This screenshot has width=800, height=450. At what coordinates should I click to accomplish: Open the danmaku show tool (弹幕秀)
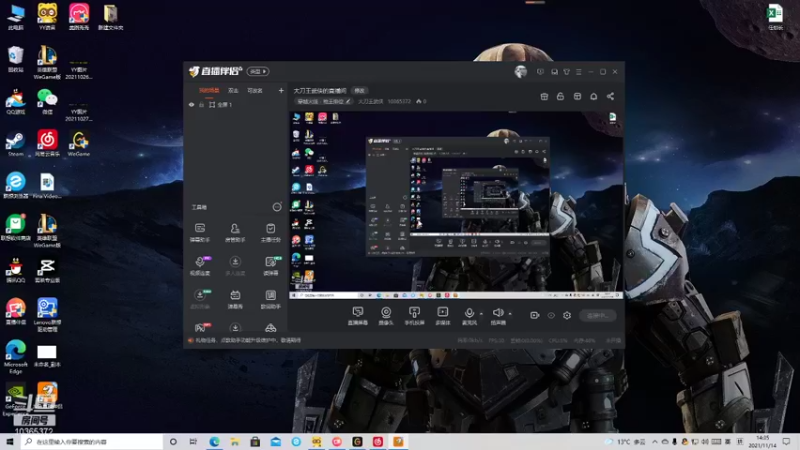coord(235,299)
